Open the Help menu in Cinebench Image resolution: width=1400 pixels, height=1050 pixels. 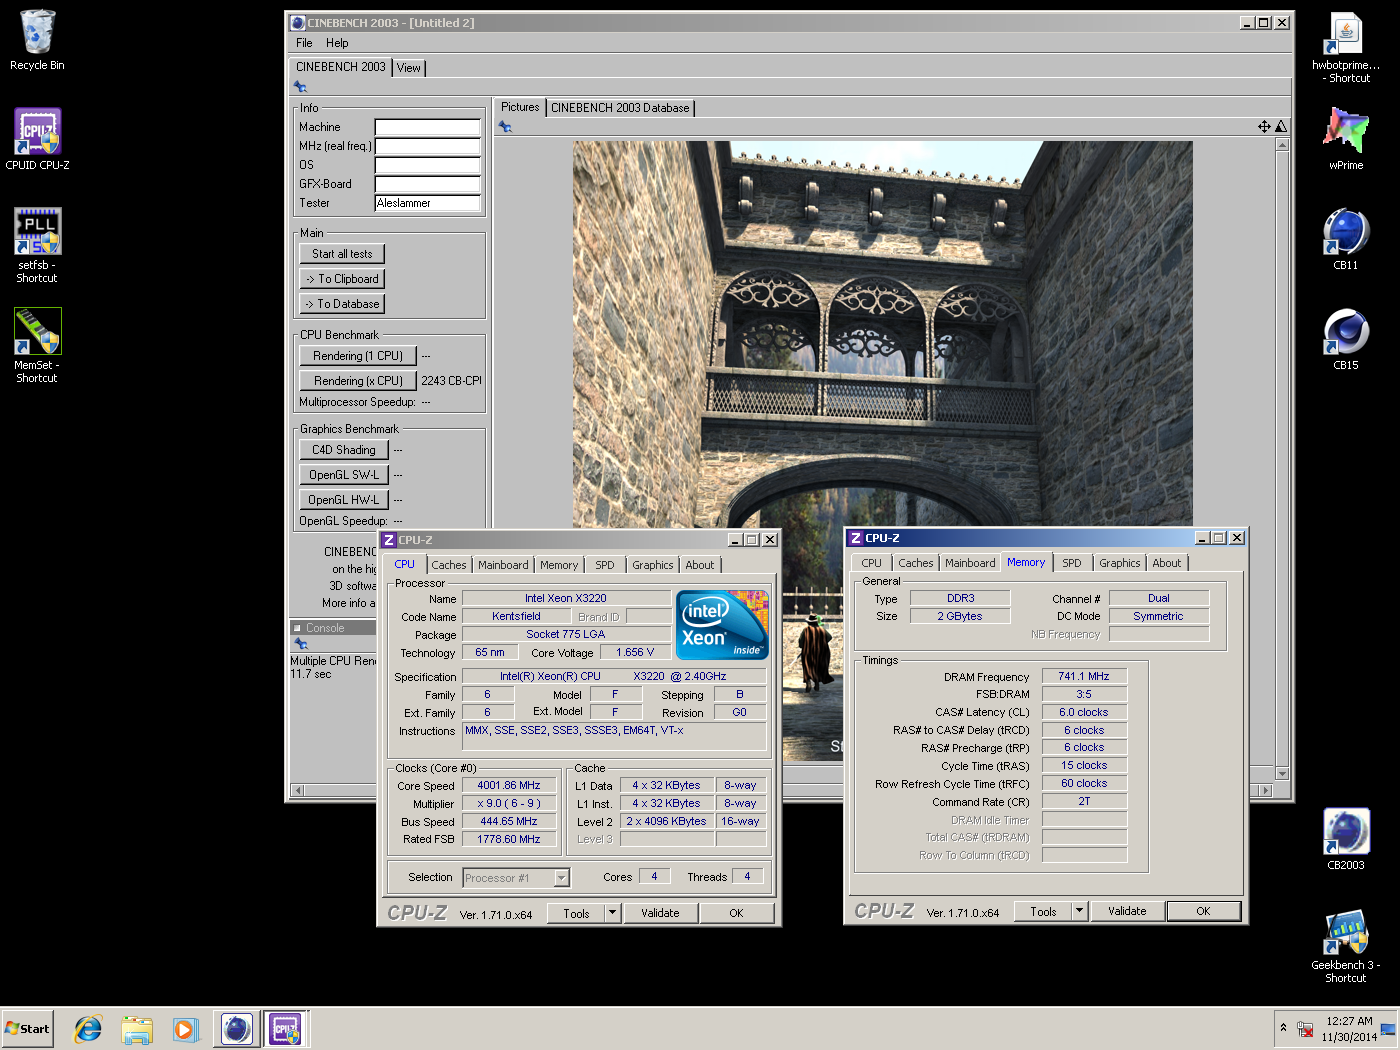pos(337,43)
